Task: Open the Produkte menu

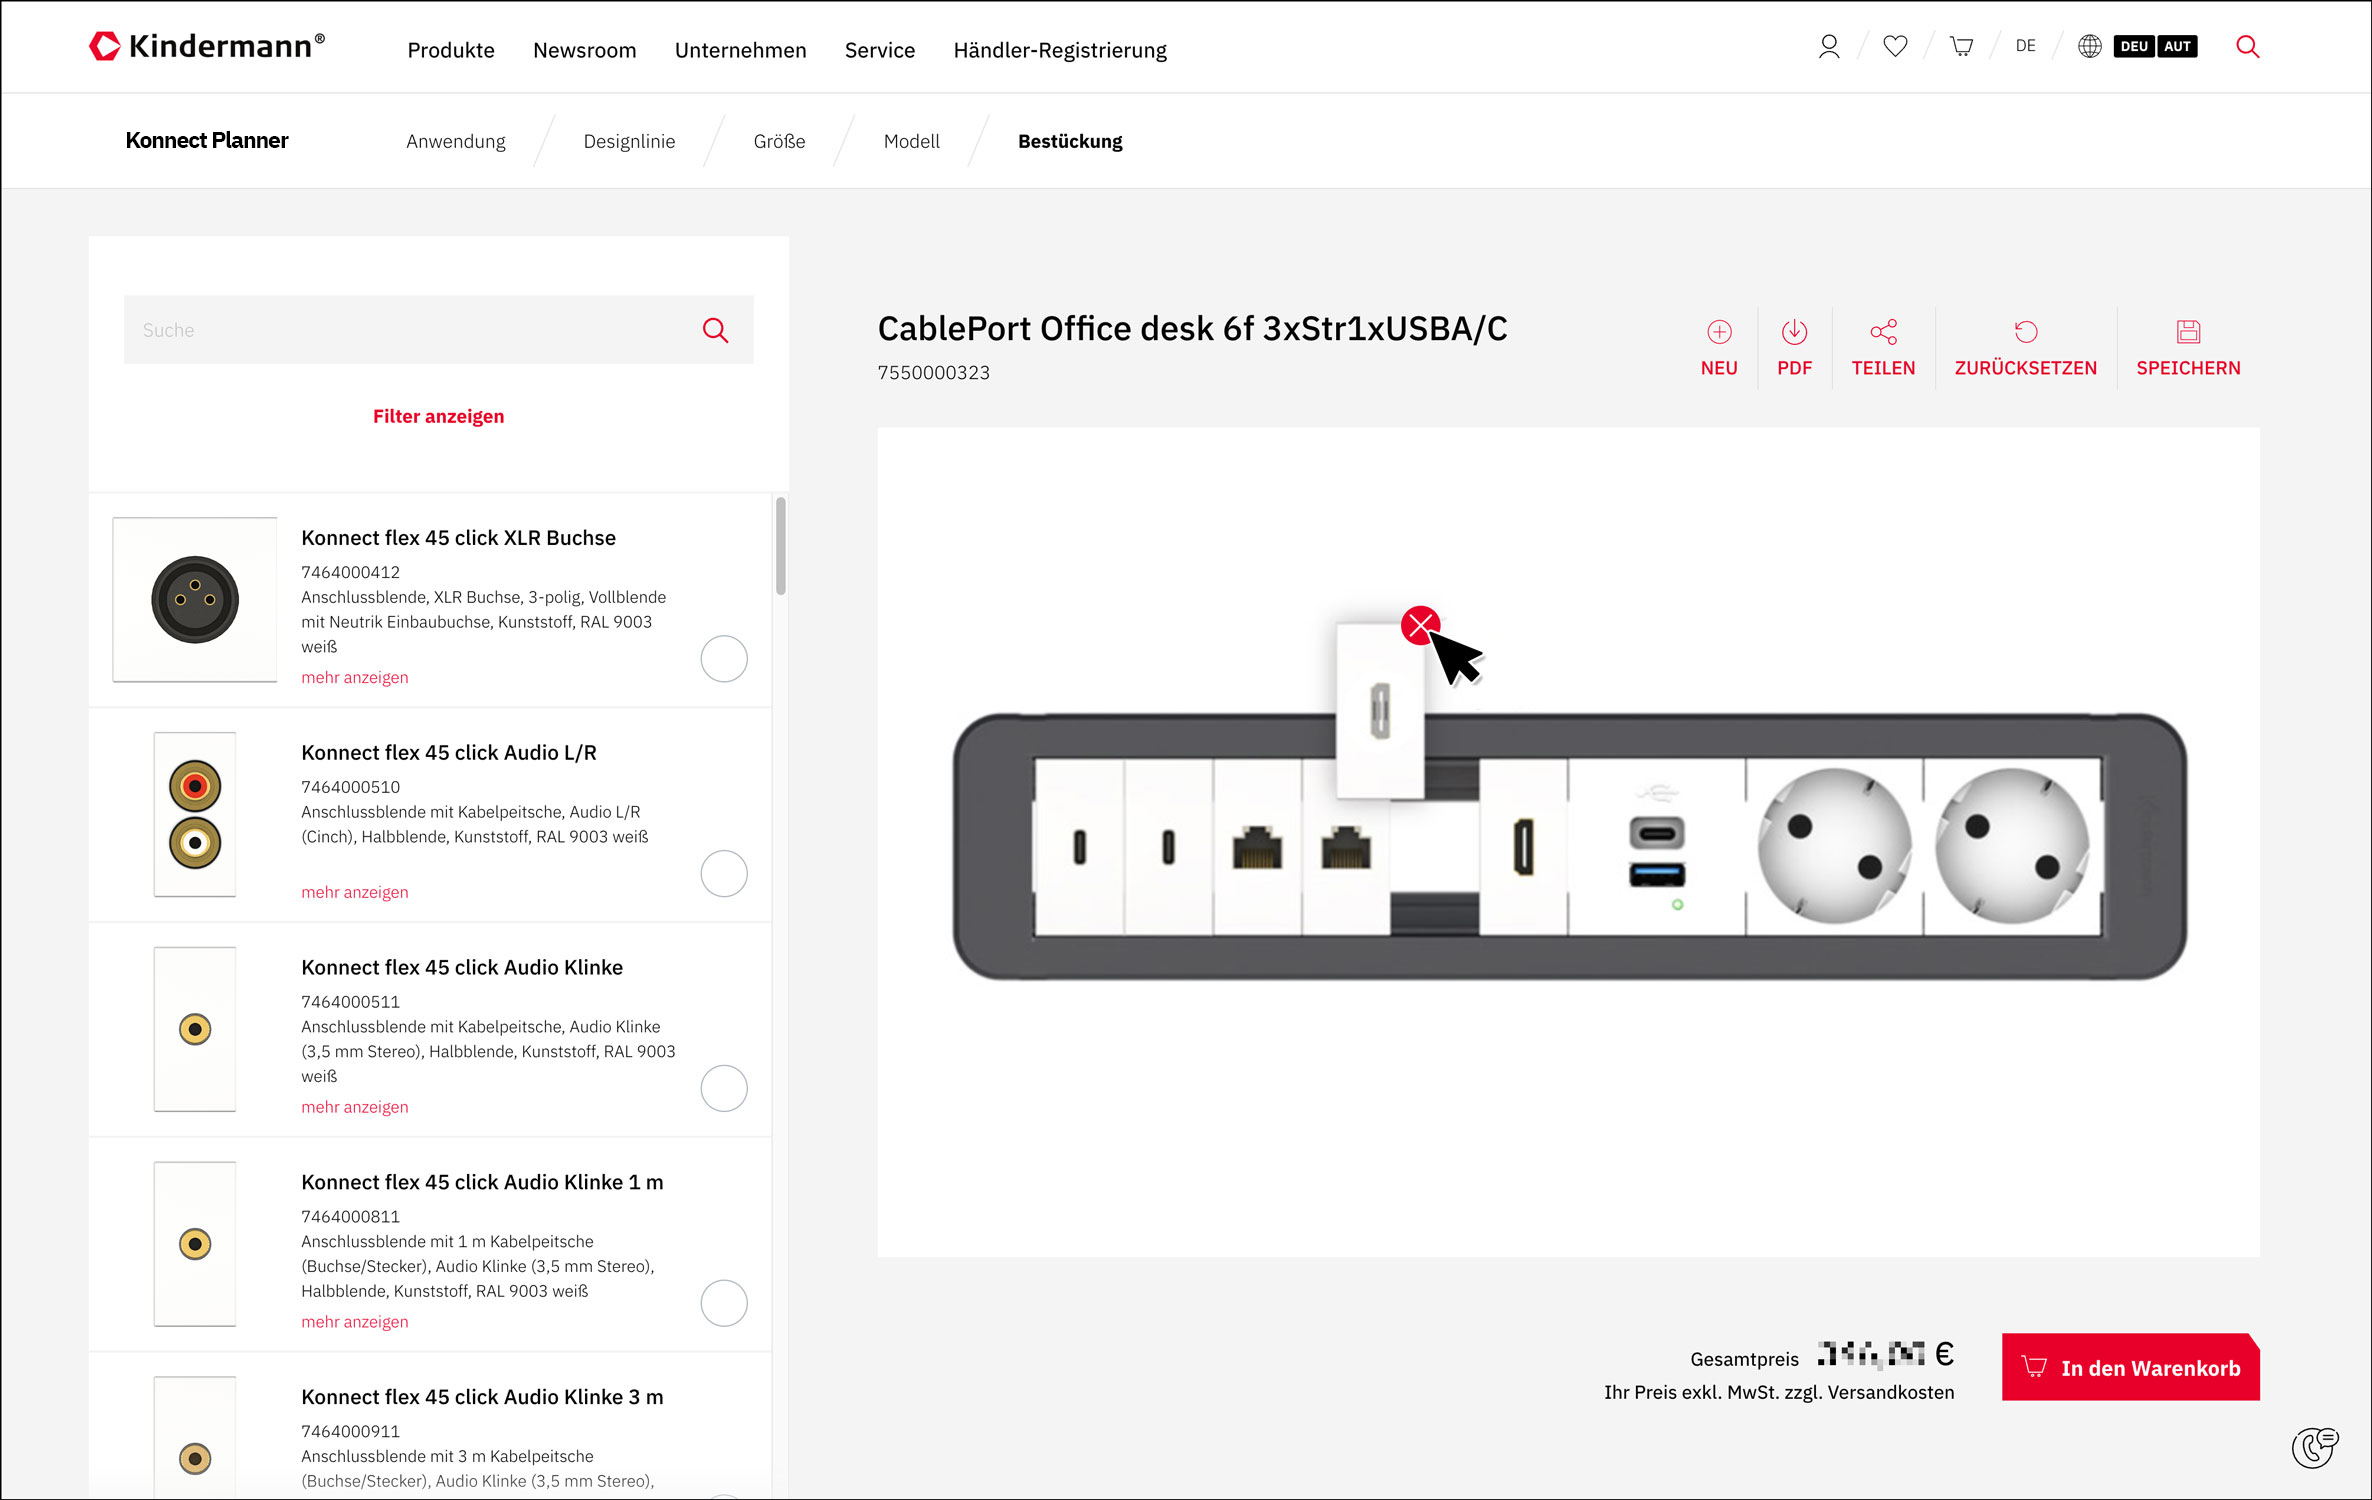Action: pyautogui.click(x=450, y=50)
